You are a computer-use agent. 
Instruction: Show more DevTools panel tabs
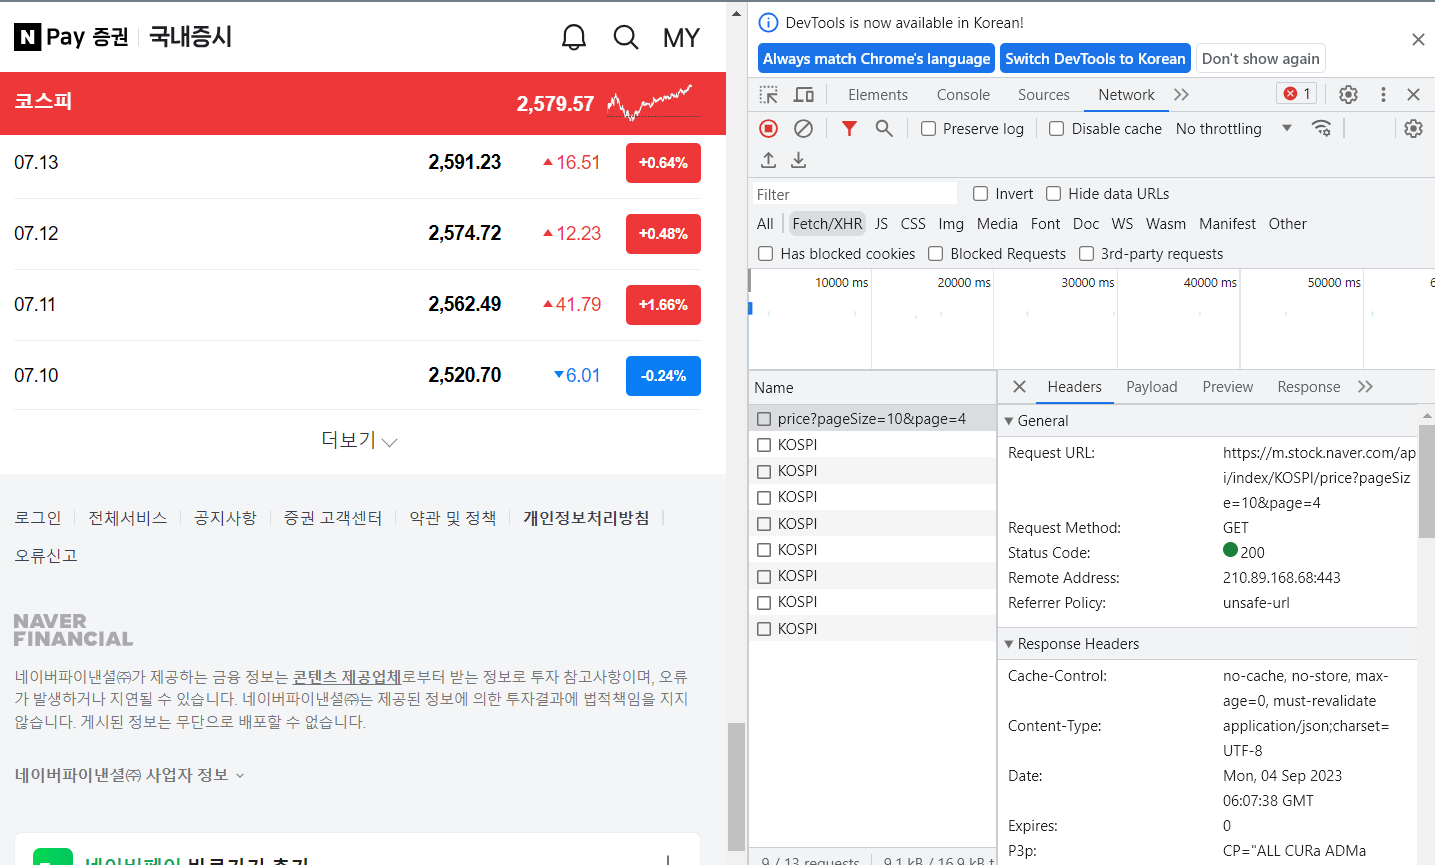point(1182,95)
